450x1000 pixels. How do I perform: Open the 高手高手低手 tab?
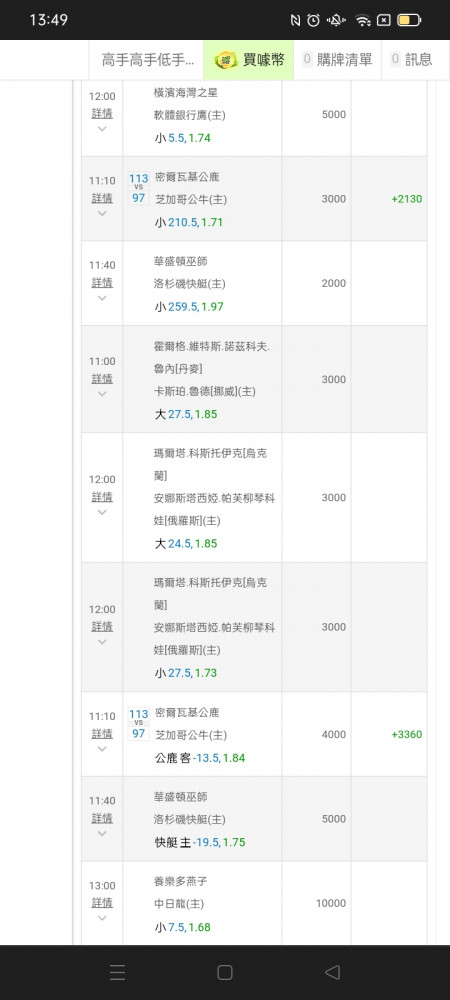pyautogui.click(x=147, y=60)
